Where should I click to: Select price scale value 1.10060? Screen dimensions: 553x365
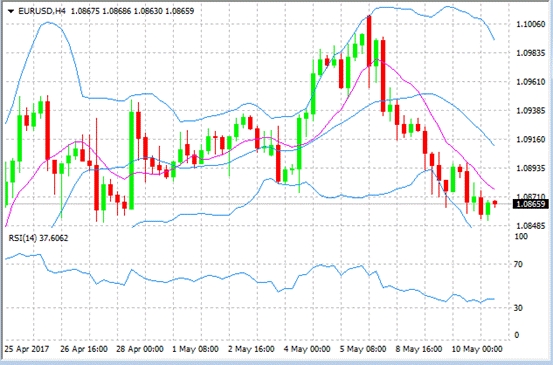(x=530, y=24)
